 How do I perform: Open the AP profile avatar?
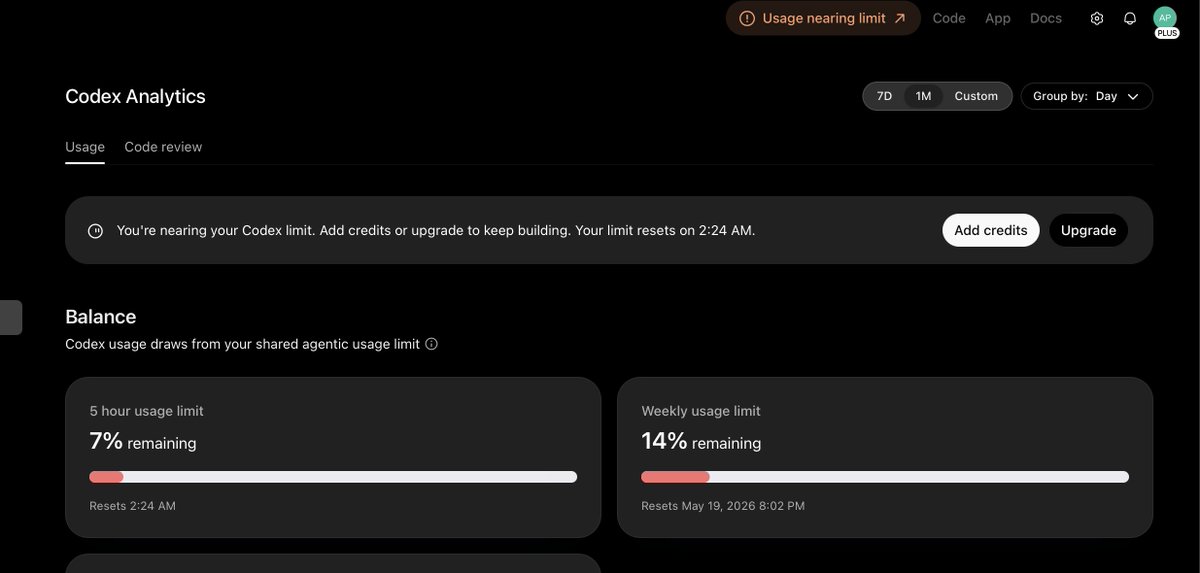[x=1165, y=18]
